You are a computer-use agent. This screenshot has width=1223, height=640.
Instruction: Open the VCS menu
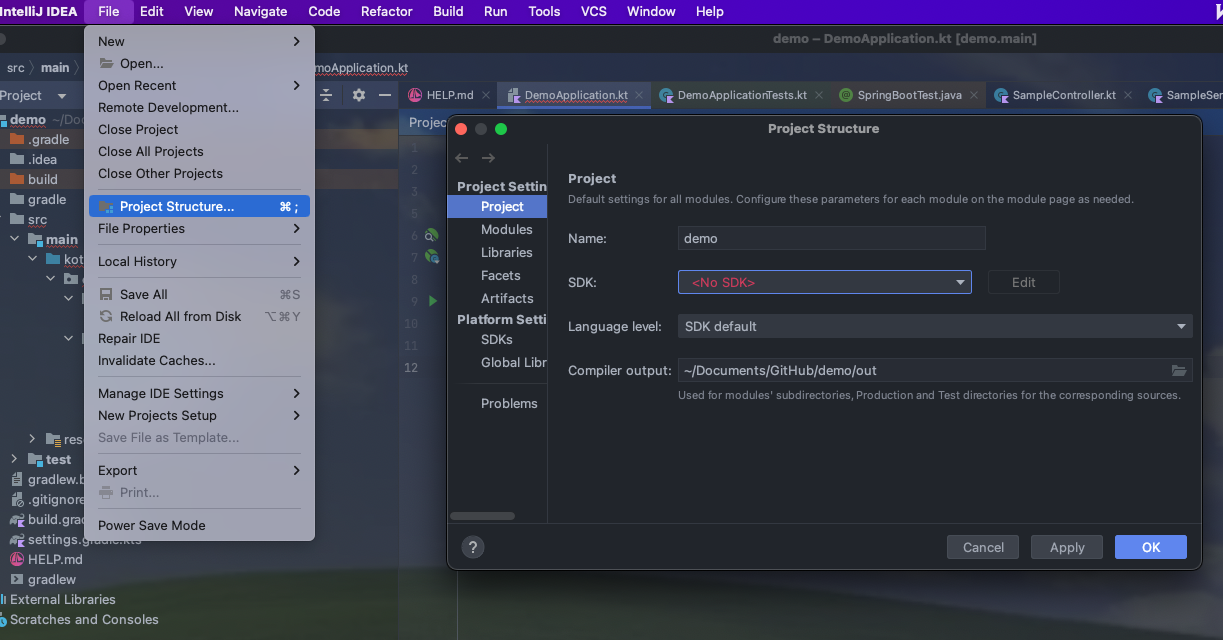[x=594, y=11]
